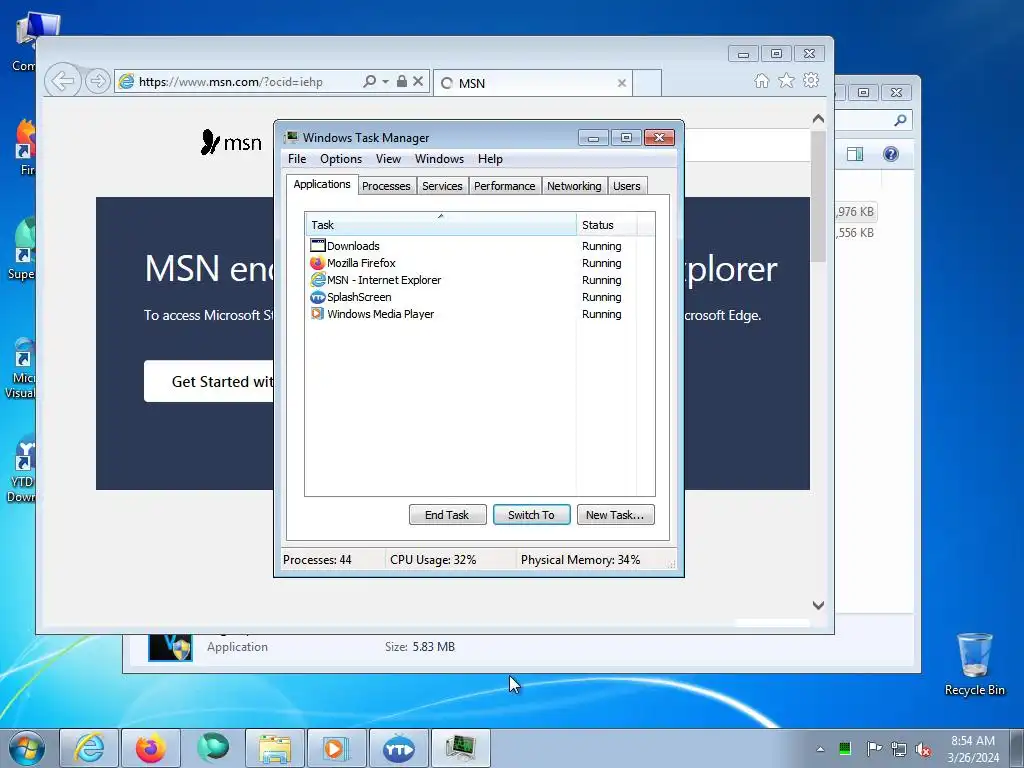Open the View menu in Task Manager
The height and width of the screenshot is (768, 1024).
pos(388,159)
